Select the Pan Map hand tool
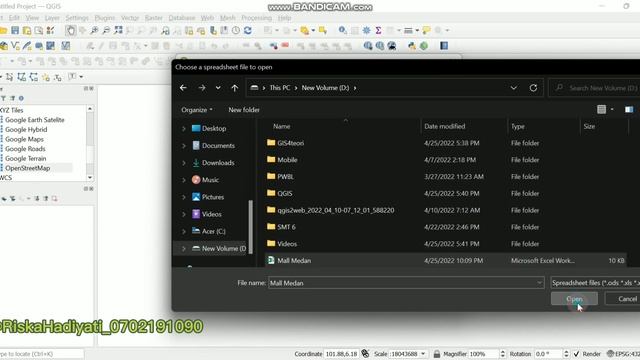The image size is (640, 360). point(70,30)
